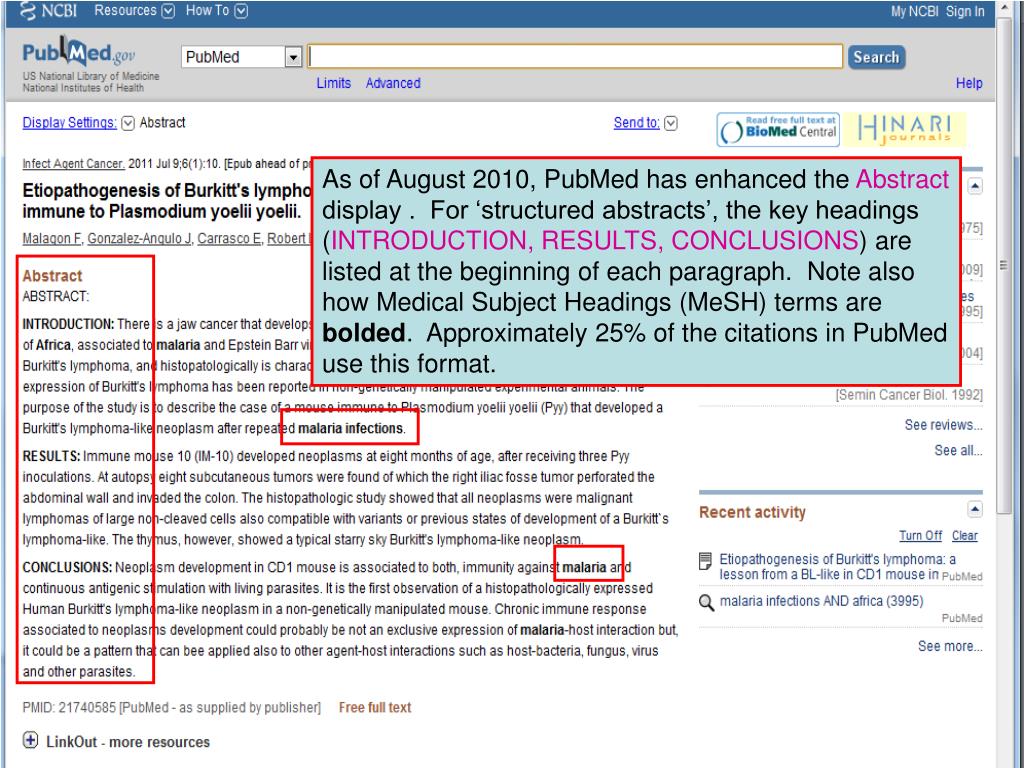The image size is (1024, 768).
Task: Click the document icon beside Etiopathogenesis item
Action: click(705, 561)
